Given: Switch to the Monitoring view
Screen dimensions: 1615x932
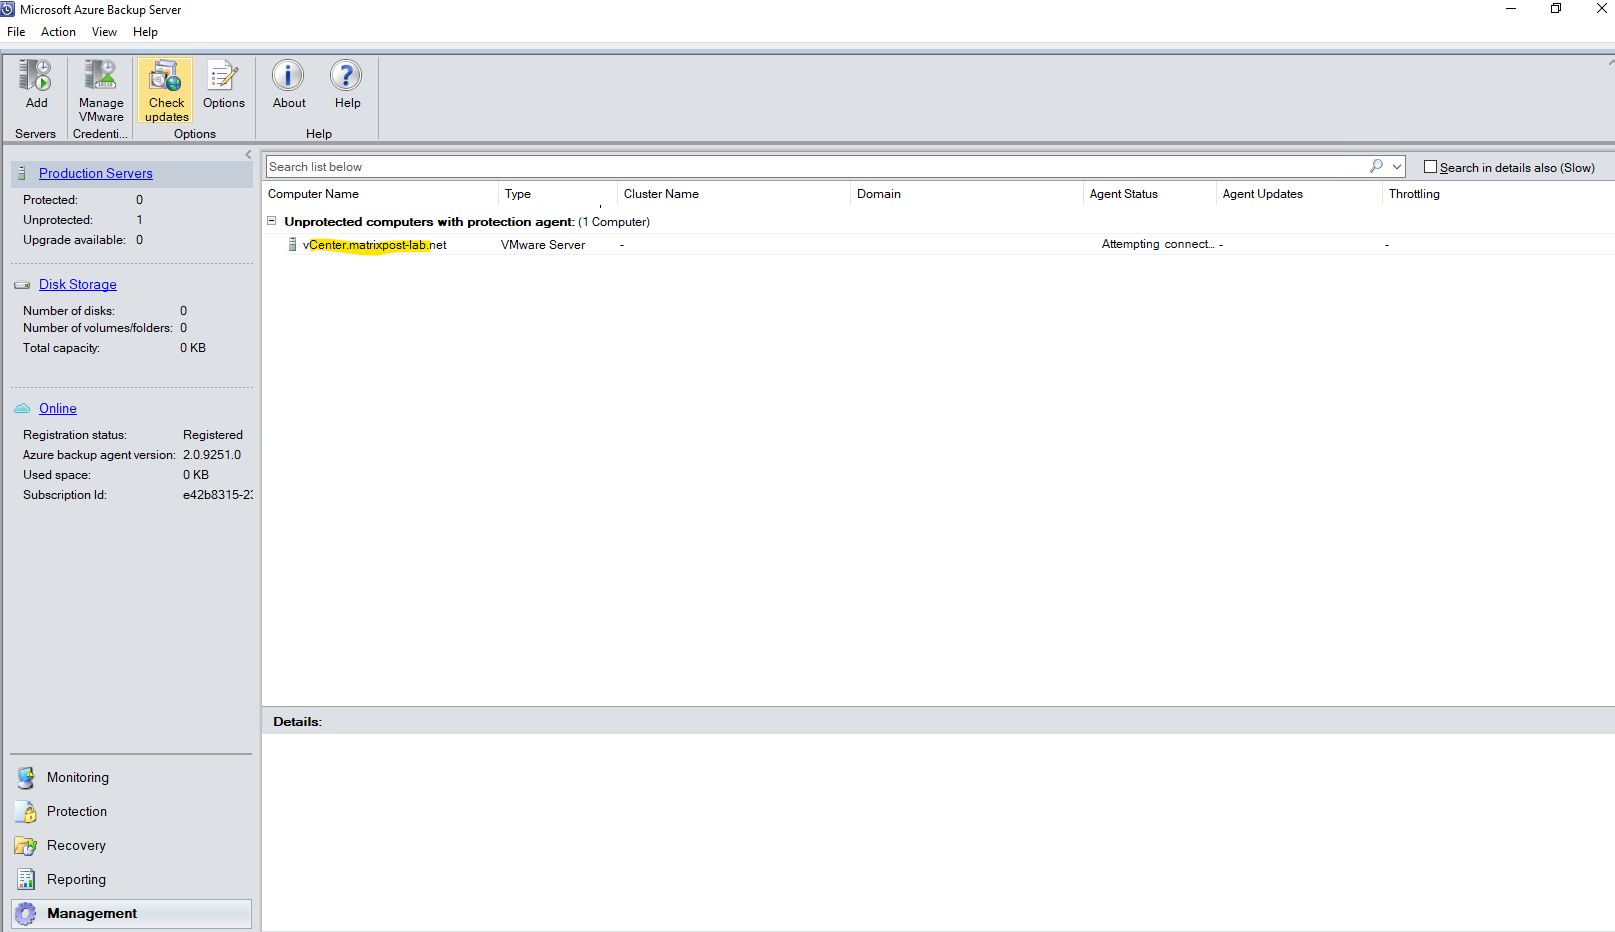Looking at the screenshot, I should pos(78,778).
